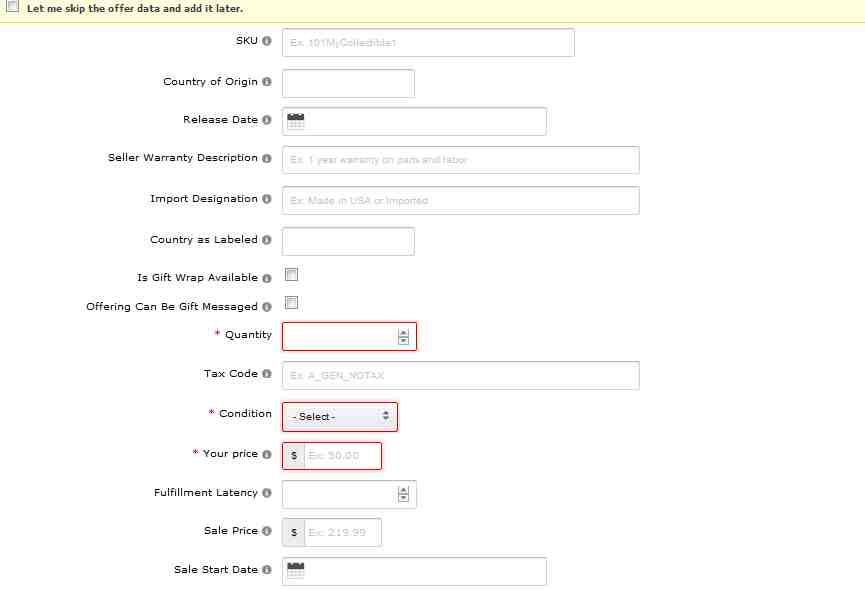Click the Your price info icon

267,454
